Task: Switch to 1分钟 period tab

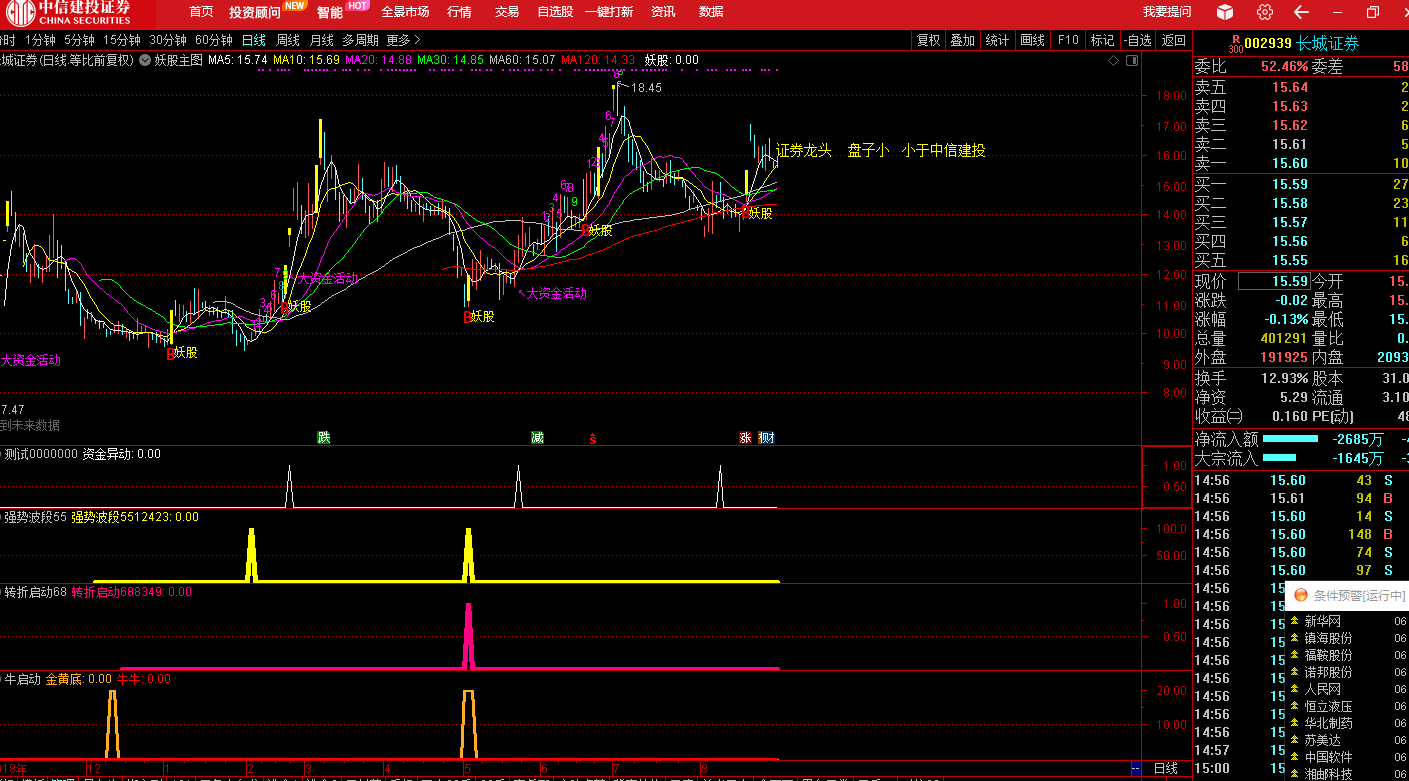Action: (40, 41)
